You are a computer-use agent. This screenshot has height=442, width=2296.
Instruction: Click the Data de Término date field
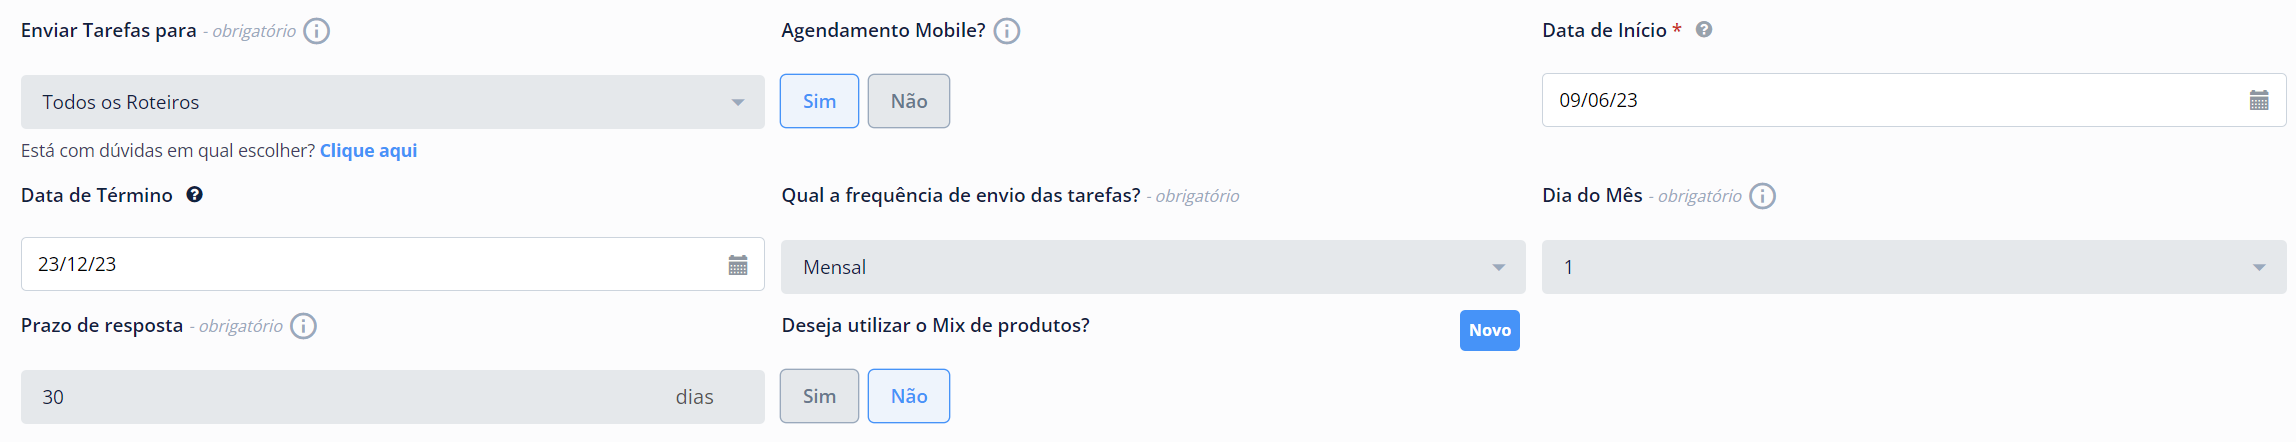pos(370,265)
